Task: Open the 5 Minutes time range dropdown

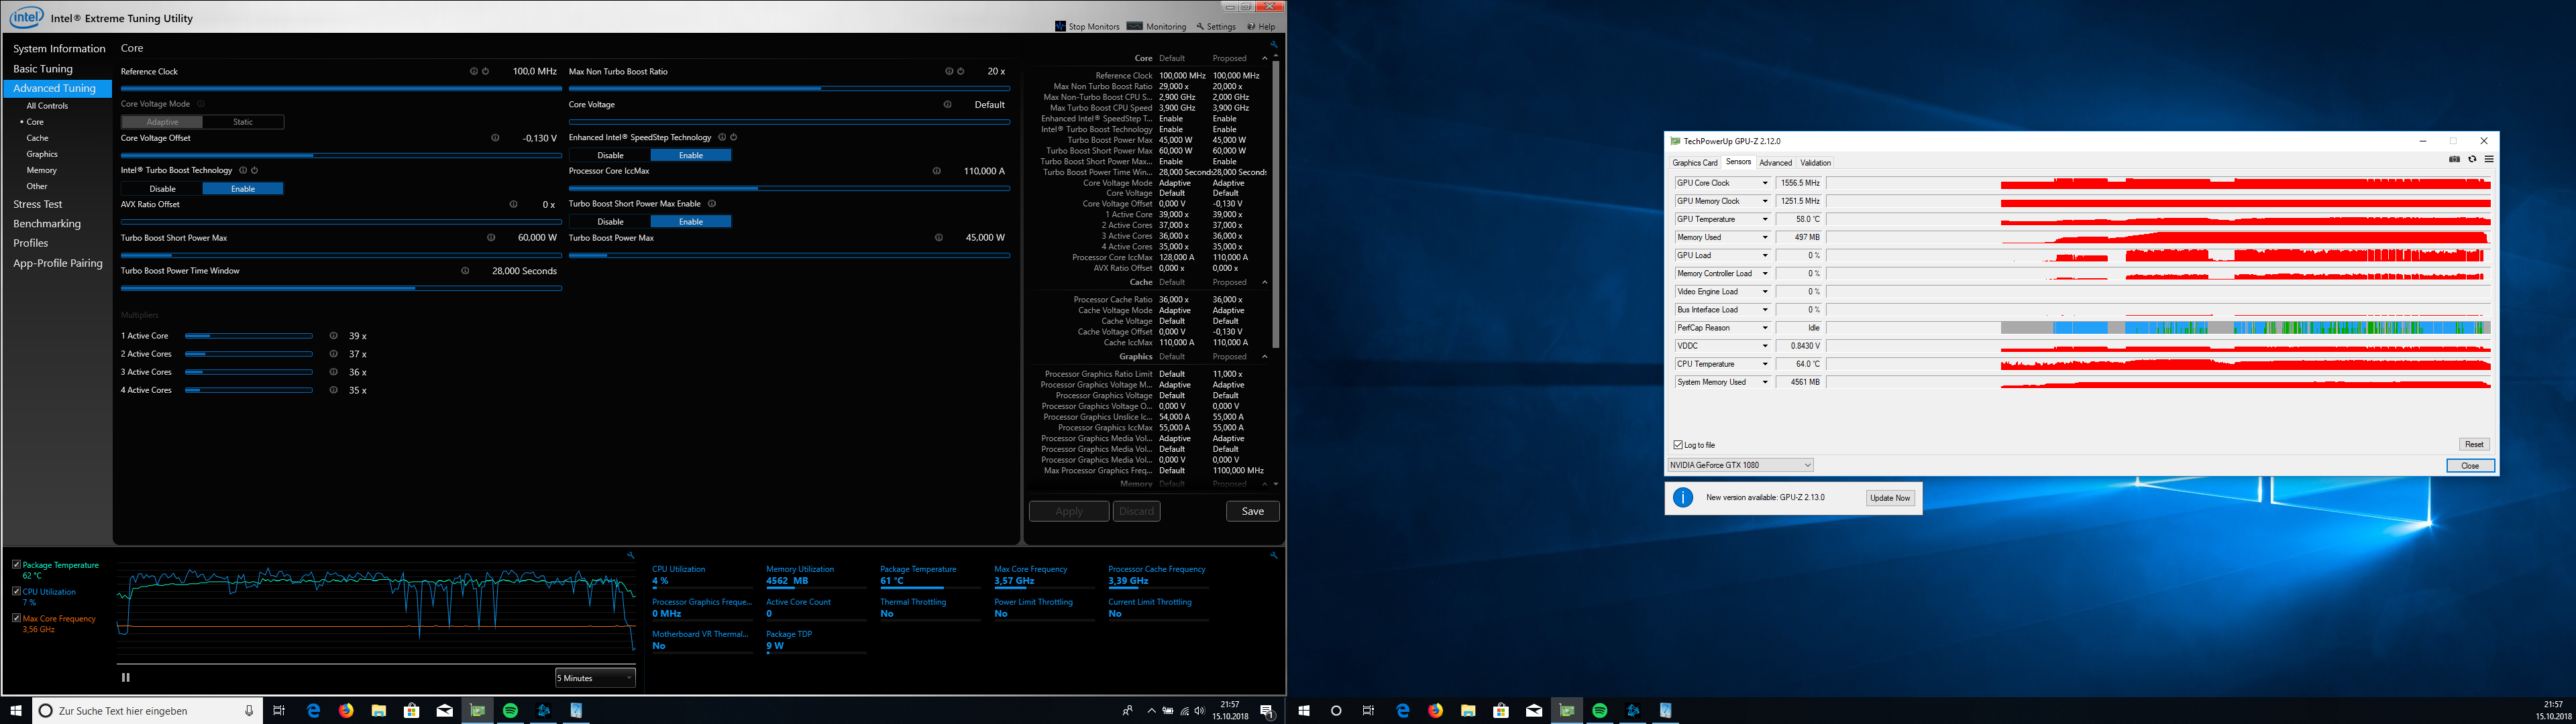Action: [595, 678]
